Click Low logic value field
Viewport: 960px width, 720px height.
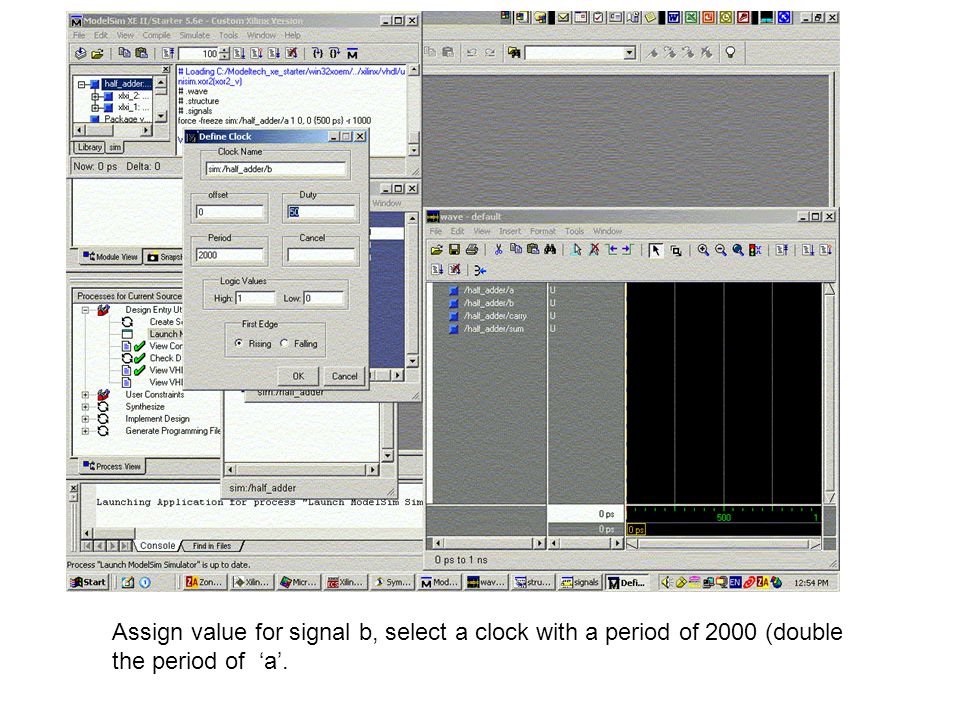[x=323, y=298]
